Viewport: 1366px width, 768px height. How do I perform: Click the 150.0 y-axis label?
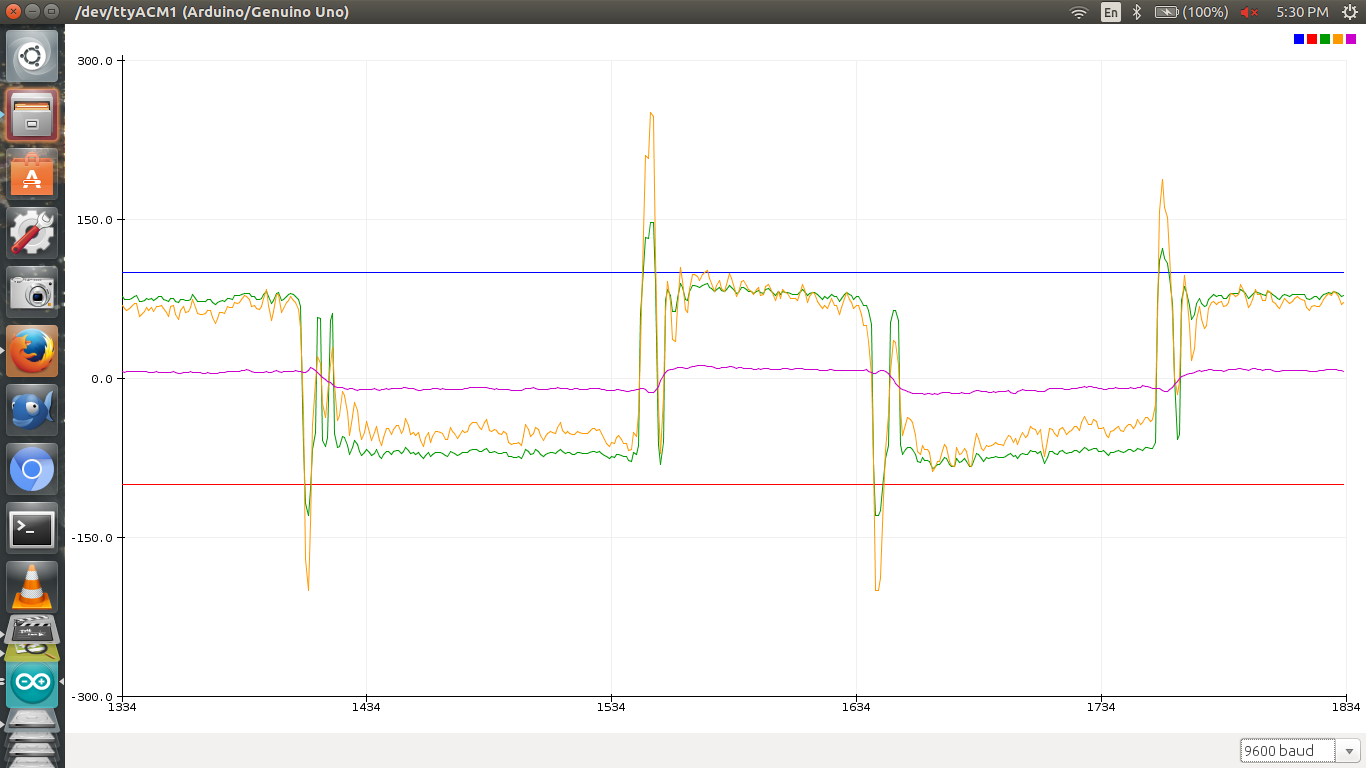click(96, 220)
